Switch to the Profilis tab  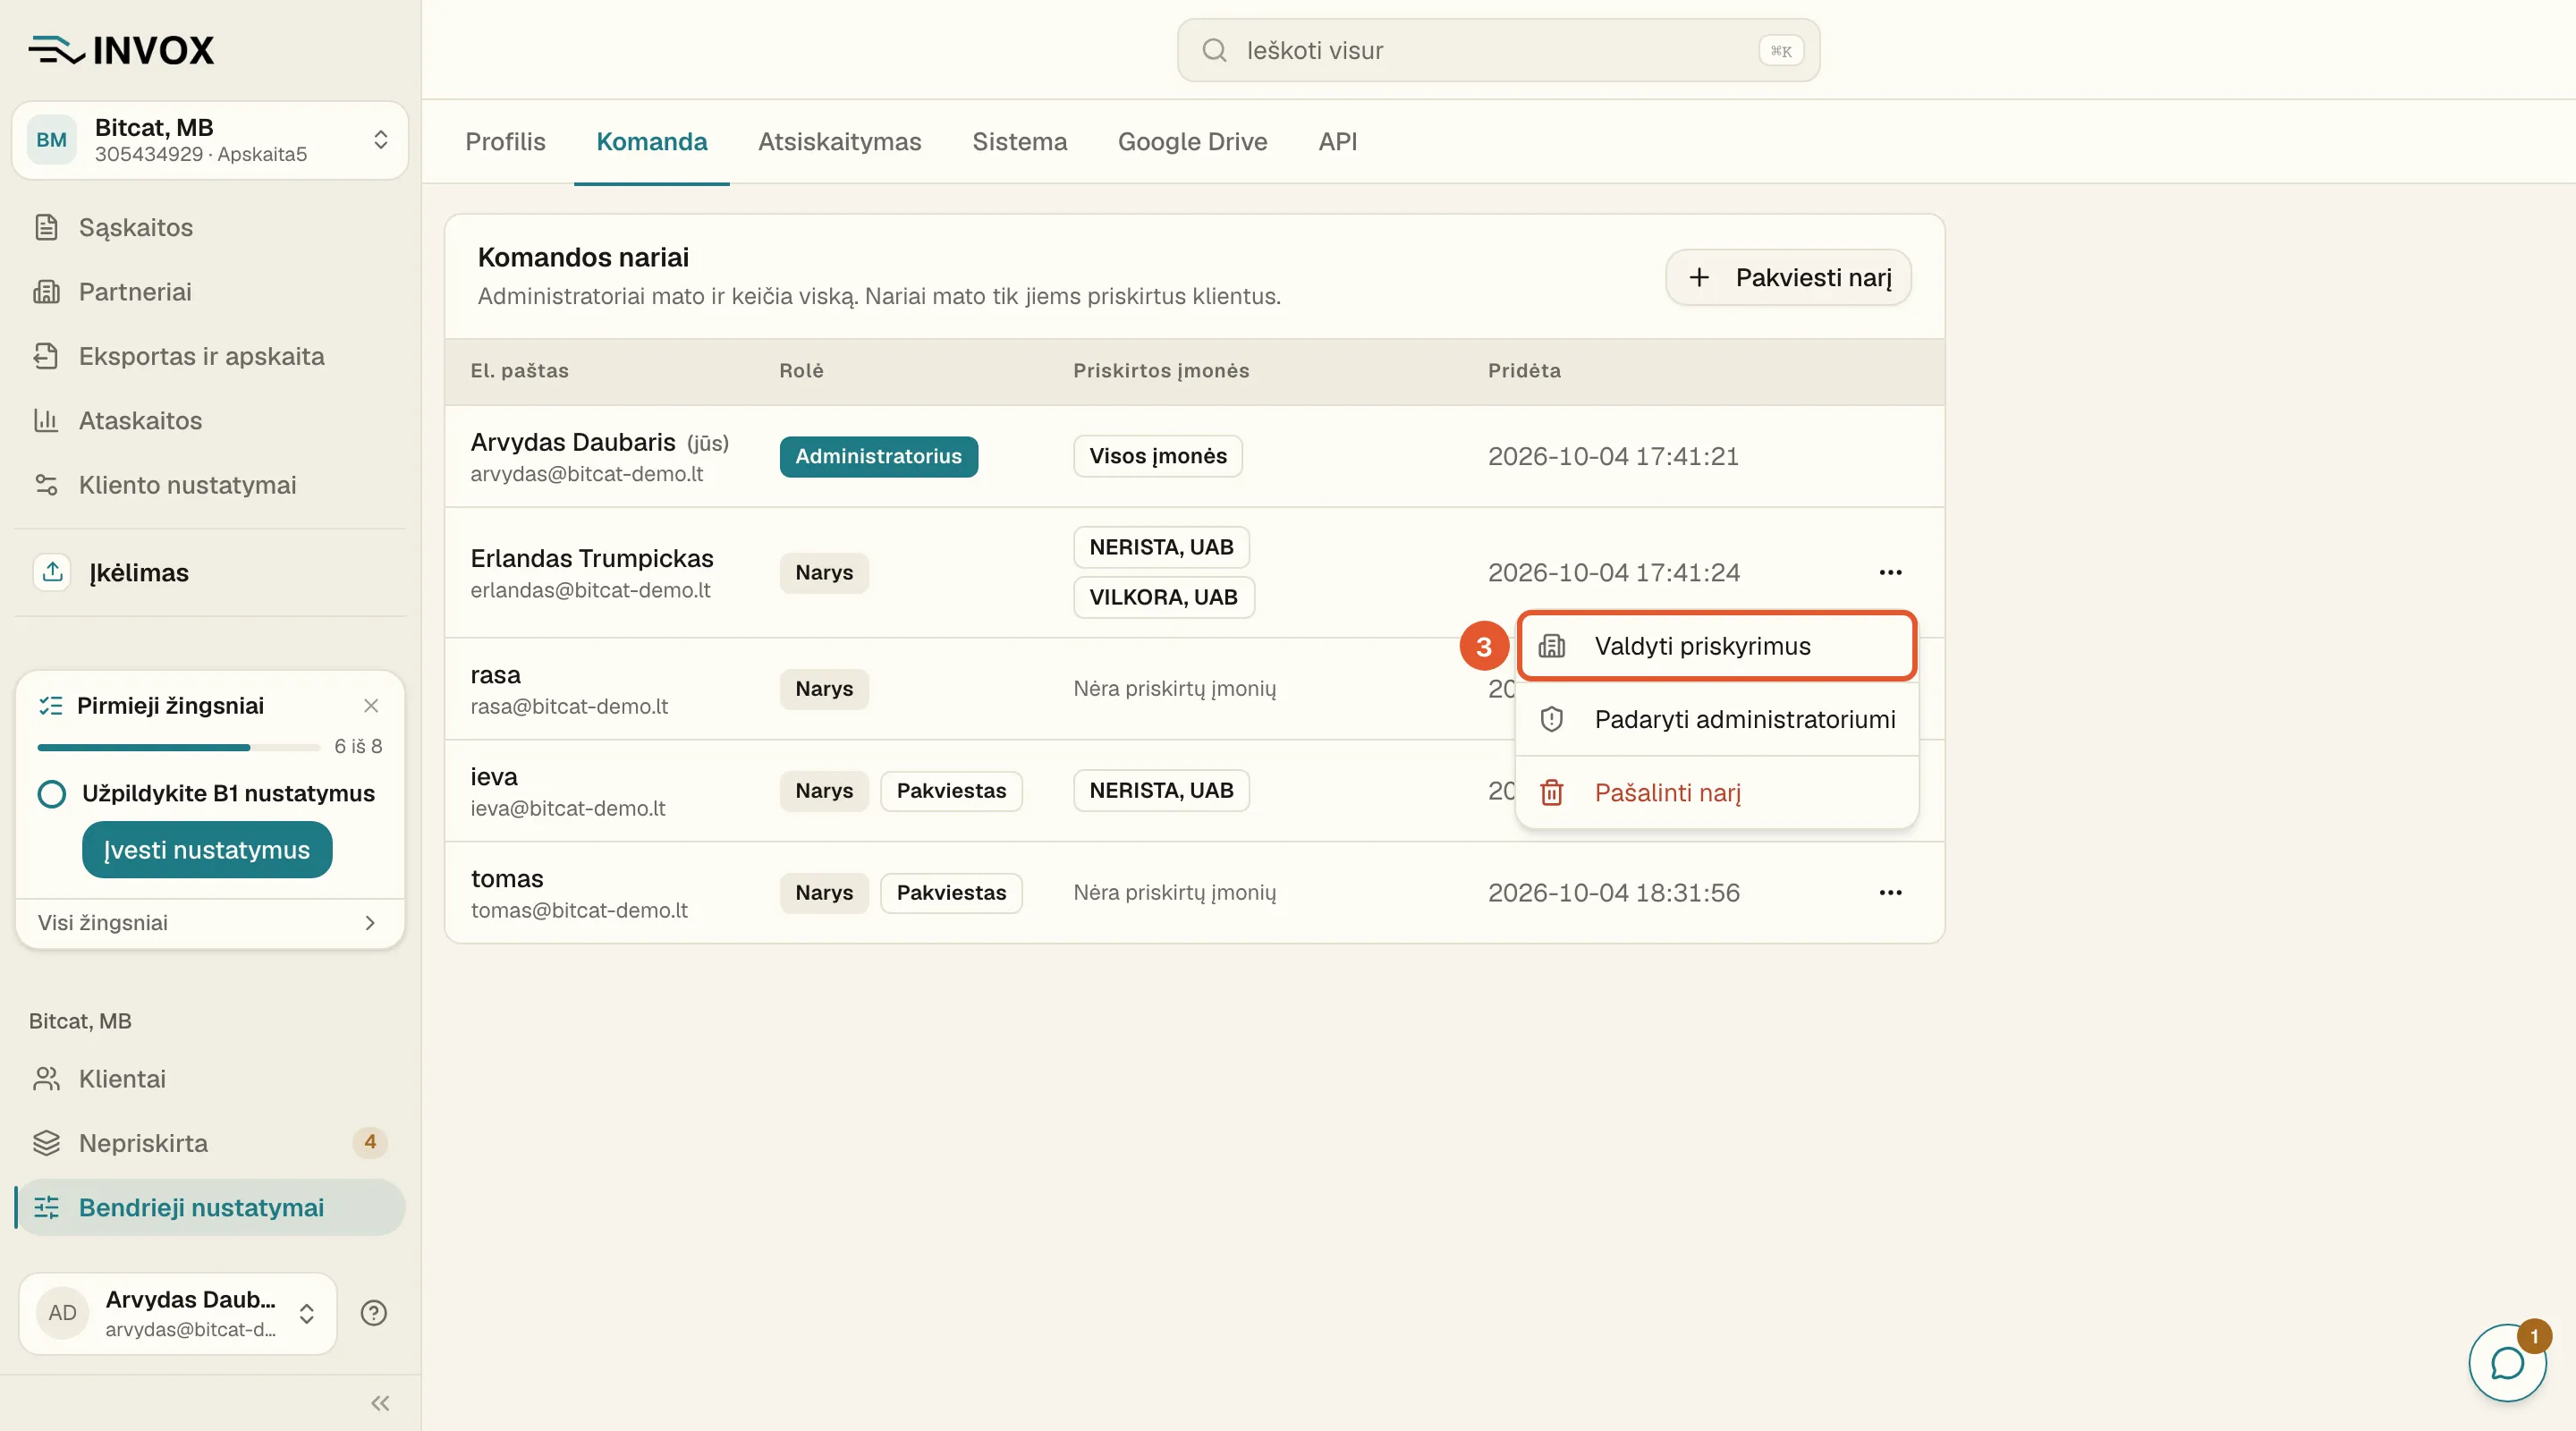tap(505, 142)
